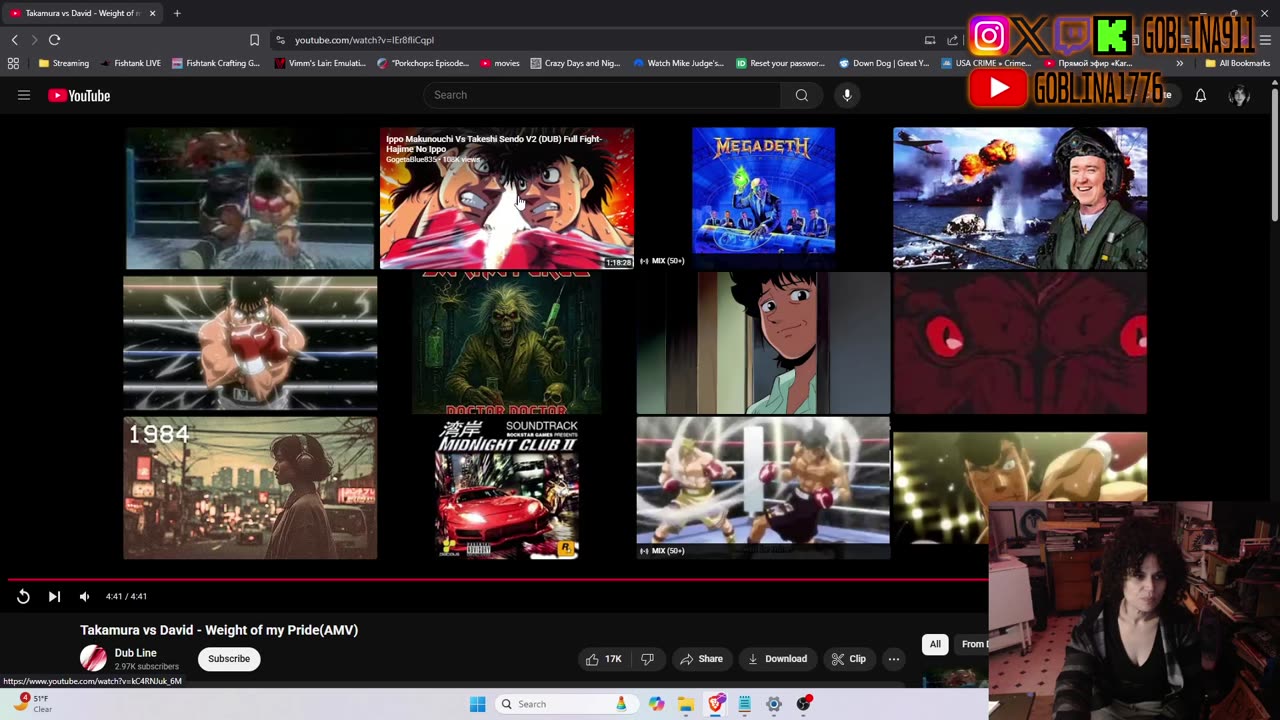The image size is (1280, 720).
Task: Click Windows taskbar Search box
Action: tap(567, 704)
